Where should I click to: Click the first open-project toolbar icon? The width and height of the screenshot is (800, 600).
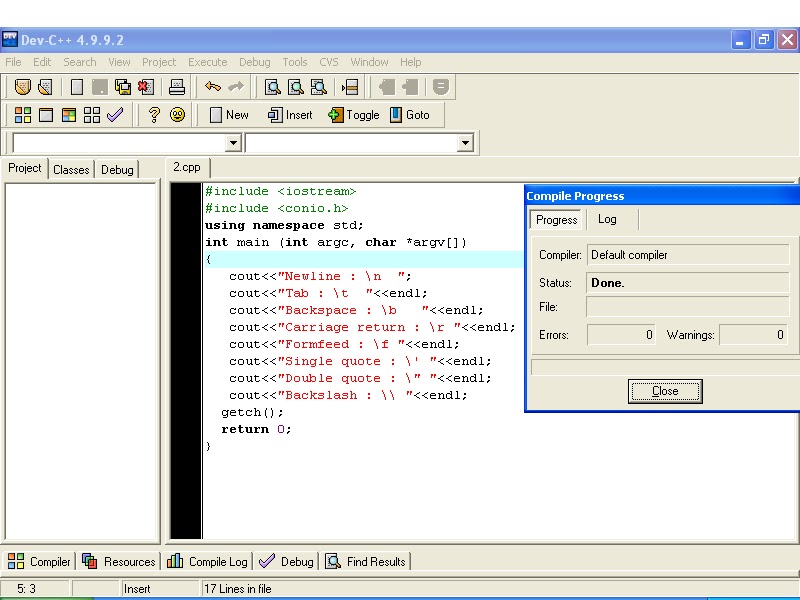point(22,87)
